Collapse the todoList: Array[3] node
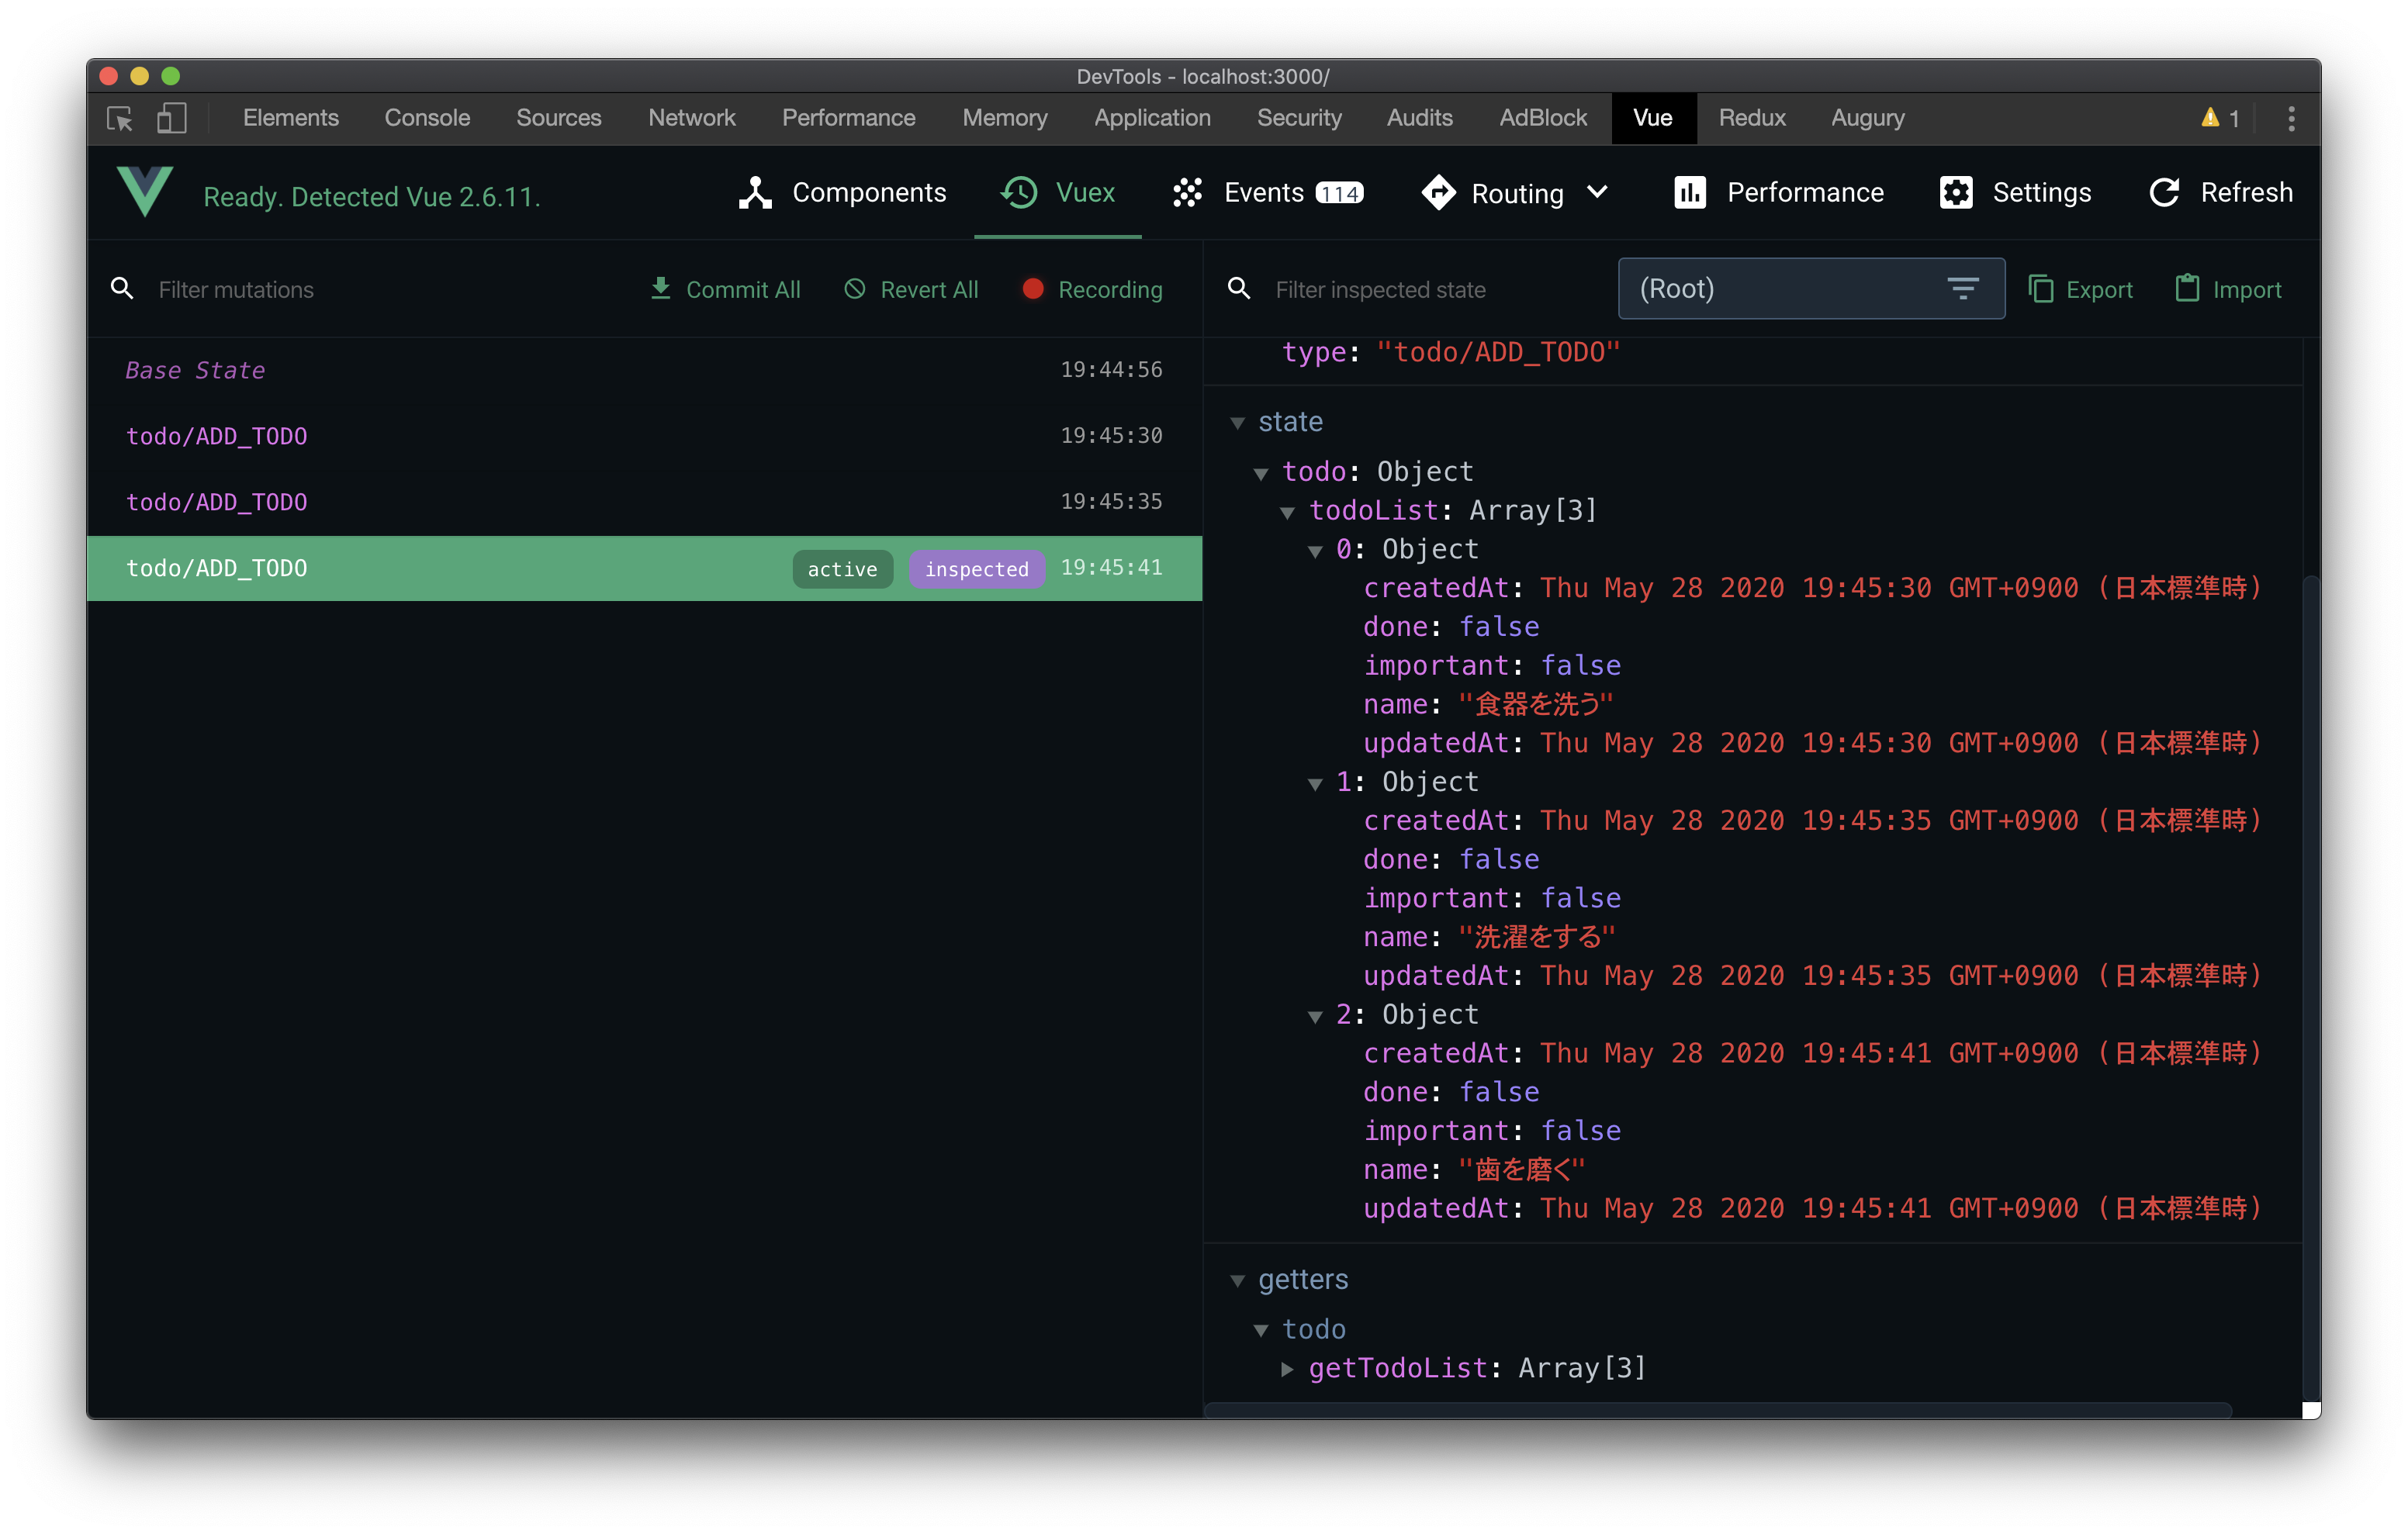Screen dimensions: 2408x1534 coord(1288,512)
